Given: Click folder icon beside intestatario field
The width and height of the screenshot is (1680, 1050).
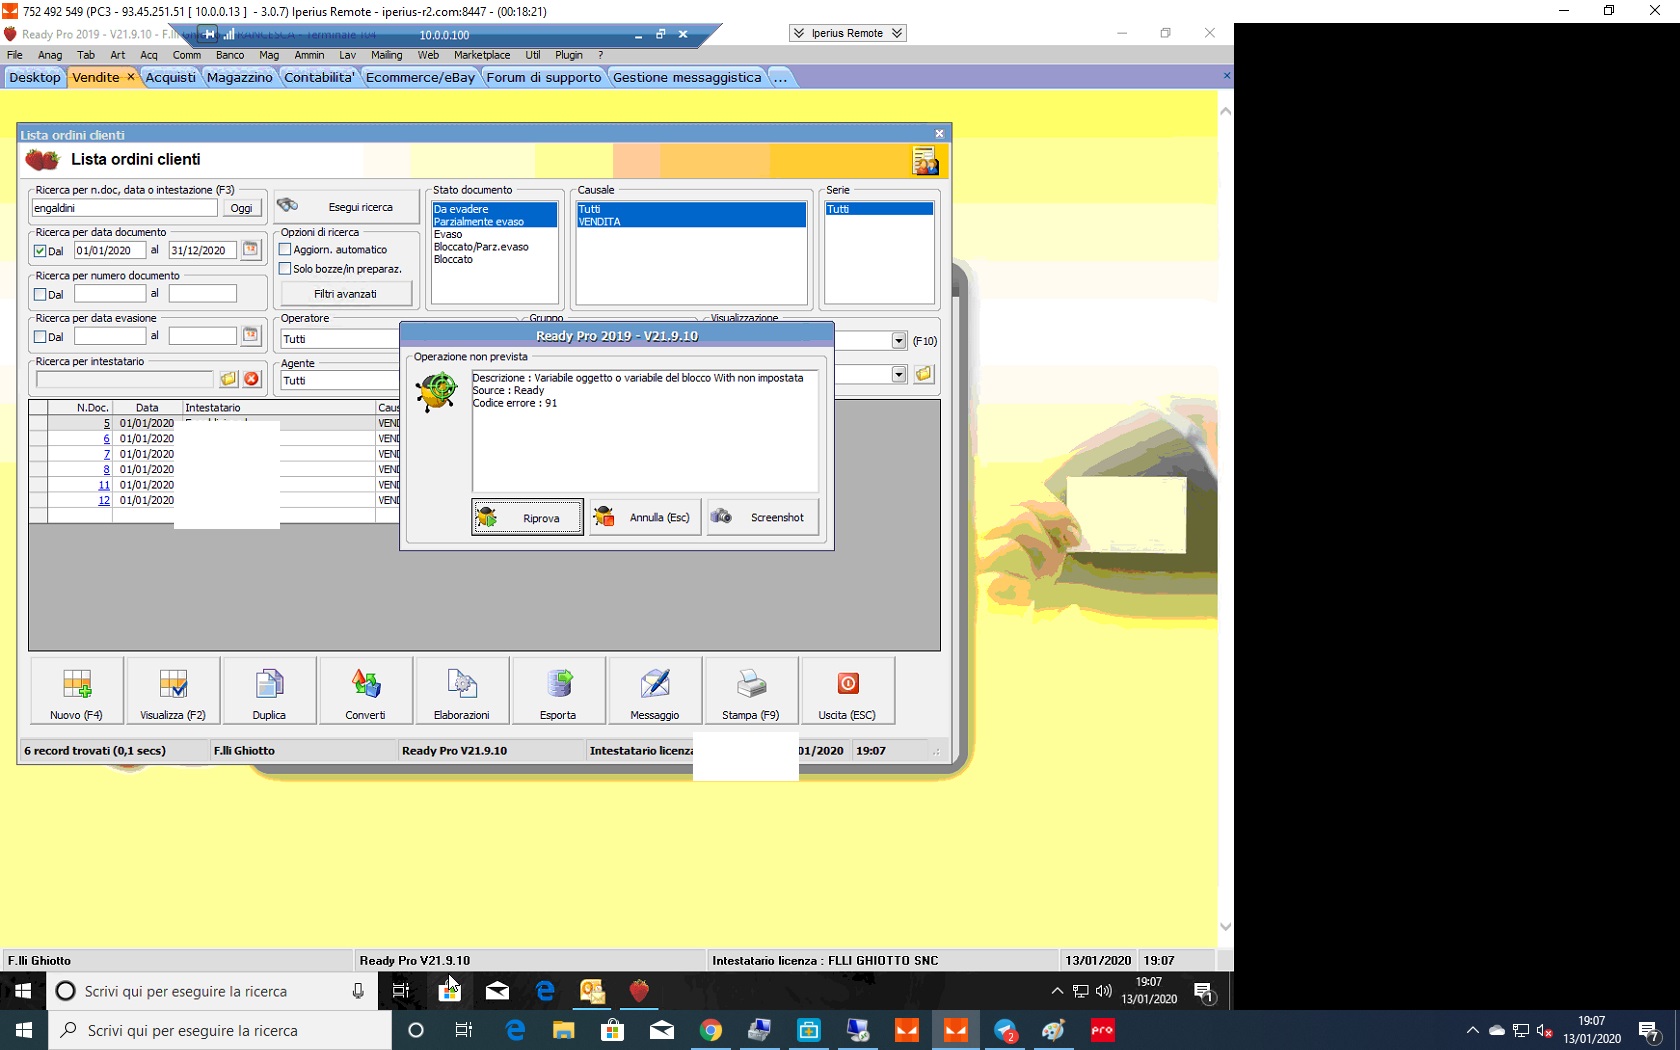Looking at the screenshot, I should [229, 379].
